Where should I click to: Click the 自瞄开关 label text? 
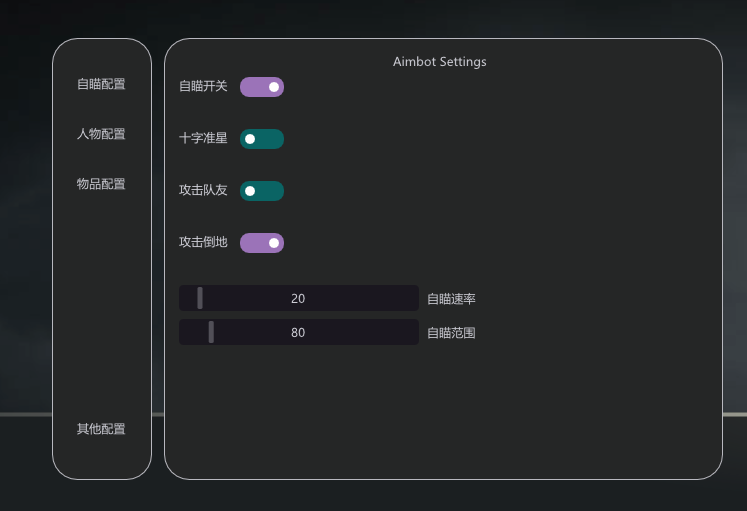pos(203,86)
